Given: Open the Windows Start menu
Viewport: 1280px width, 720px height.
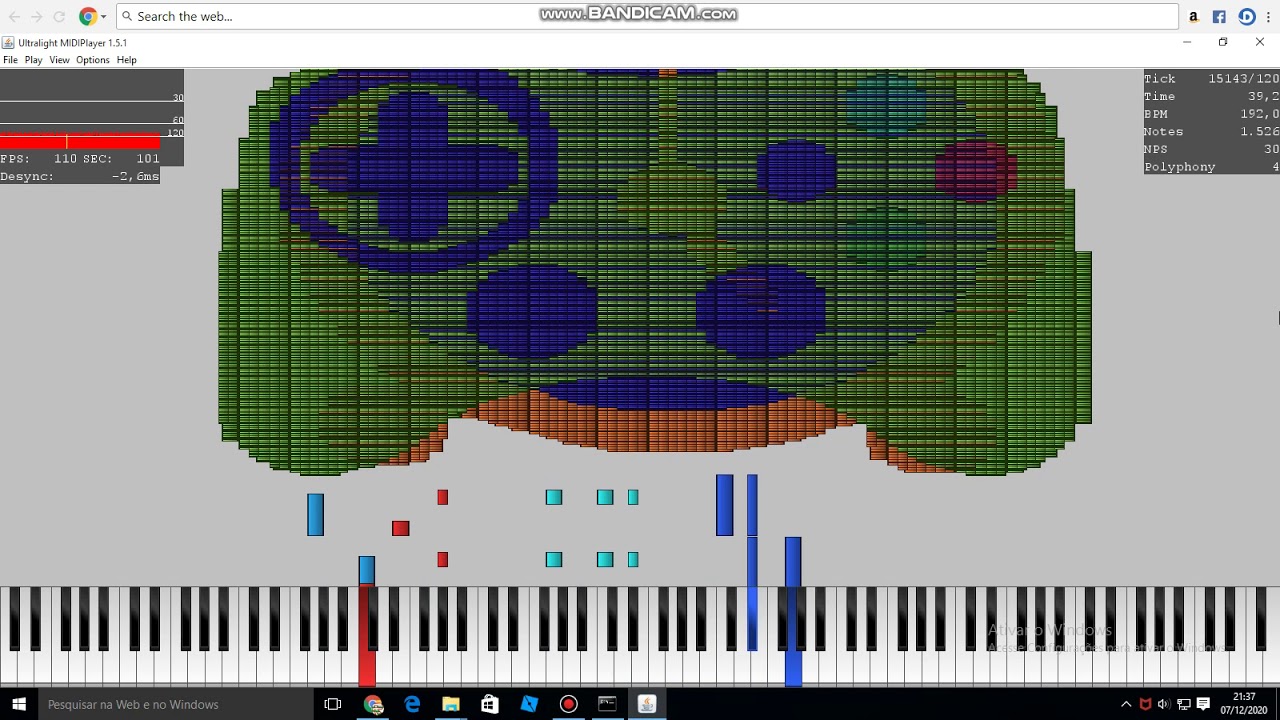Looking at the screenshot, I should coord(18,704).
